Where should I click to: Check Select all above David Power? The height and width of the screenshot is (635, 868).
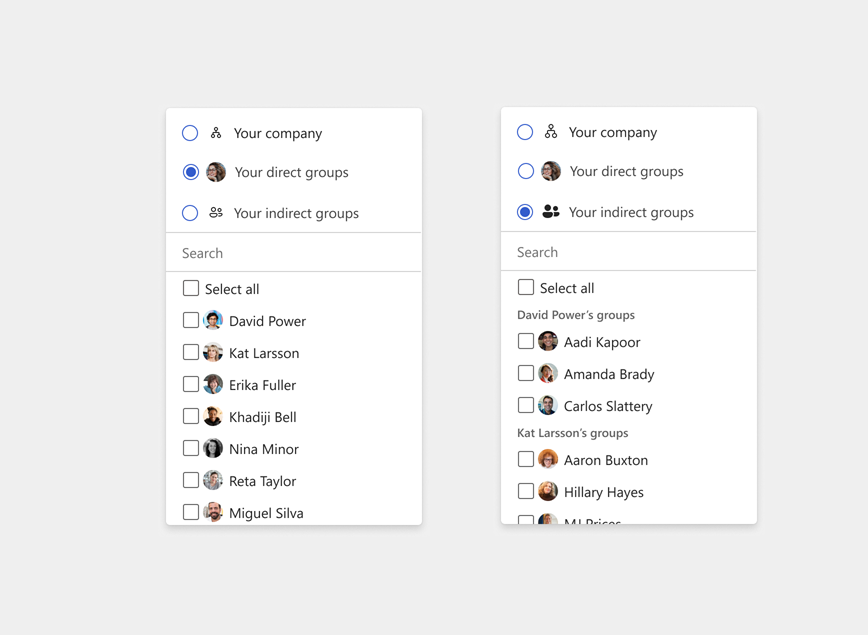pyautogui.click(x=191, y=288)
